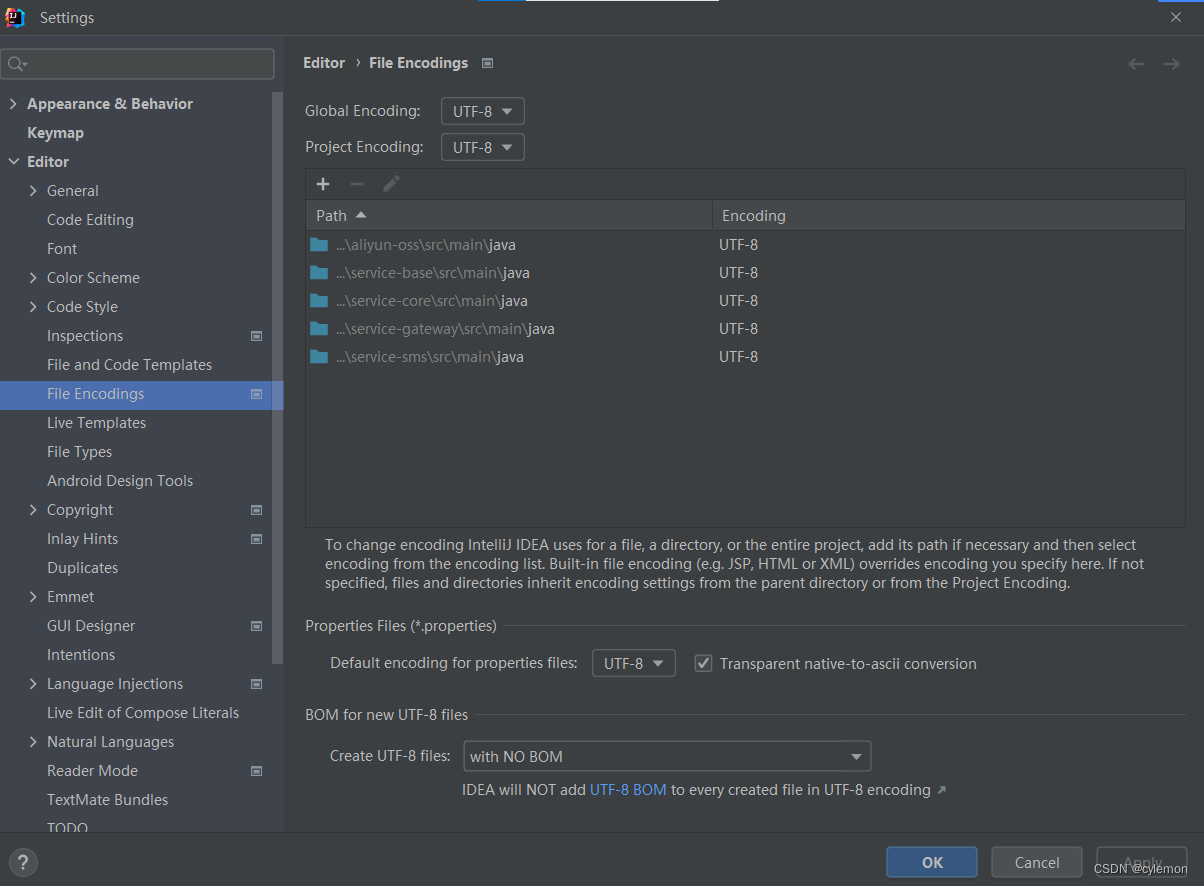Expand Appearance & Behavior section
This screenshot has height=886, width=1204.
(x=13, y=104)
